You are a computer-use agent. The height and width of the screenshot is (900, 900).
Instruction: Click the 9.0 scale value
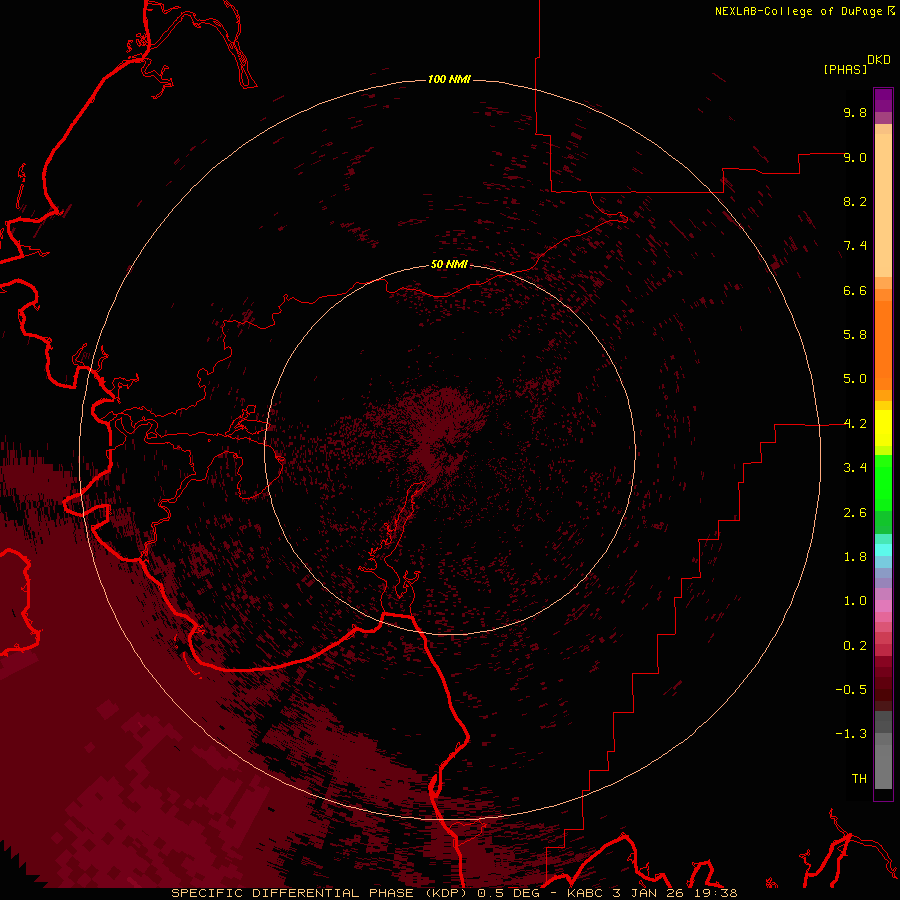click(x=855, y=157)
